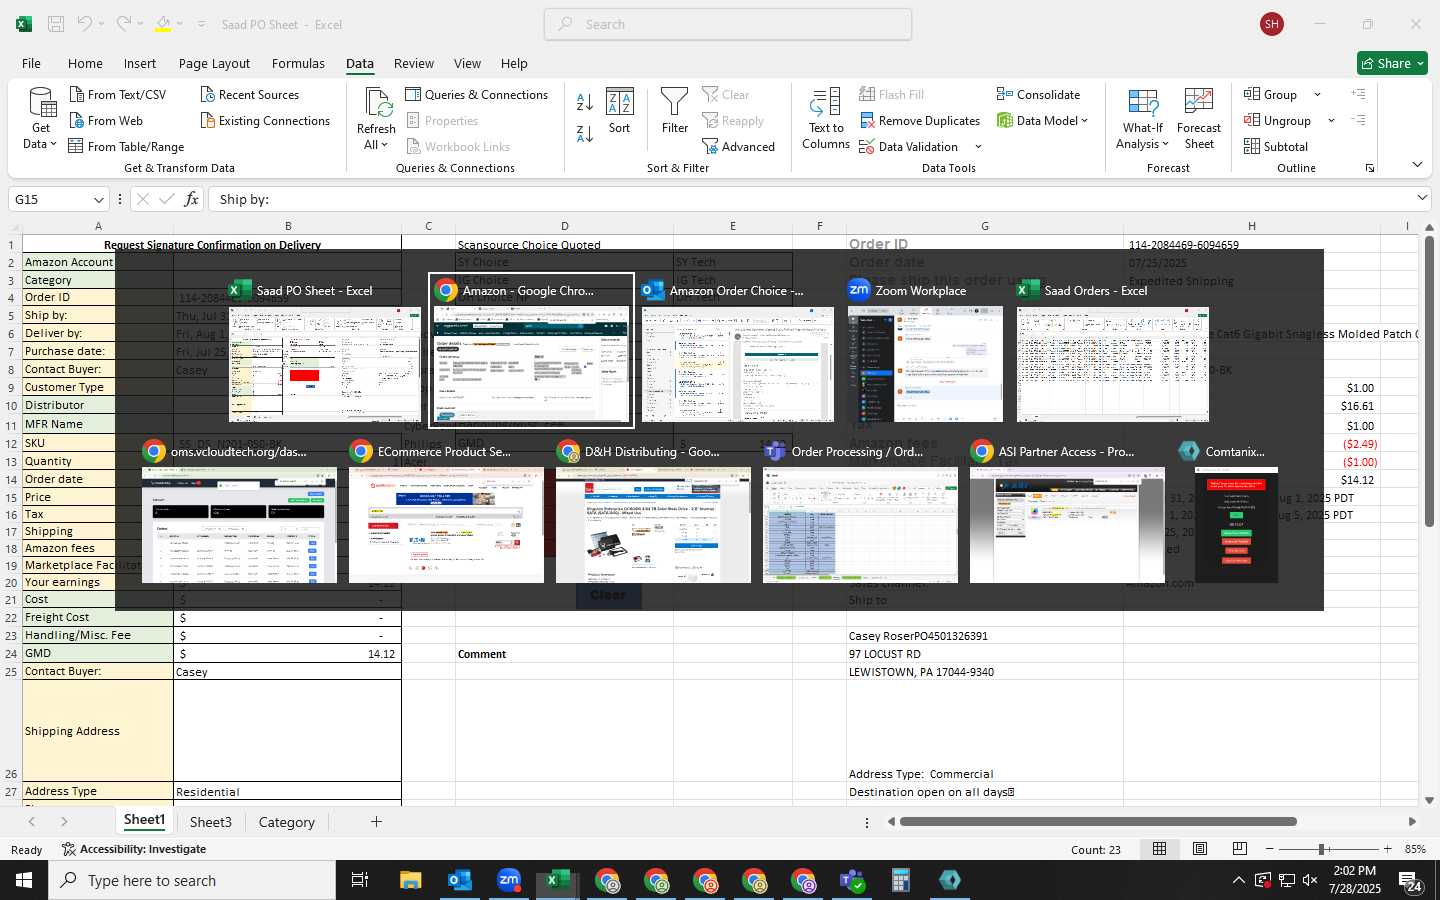Click the horizontal scrollbar

click(x=1098, y=822)
